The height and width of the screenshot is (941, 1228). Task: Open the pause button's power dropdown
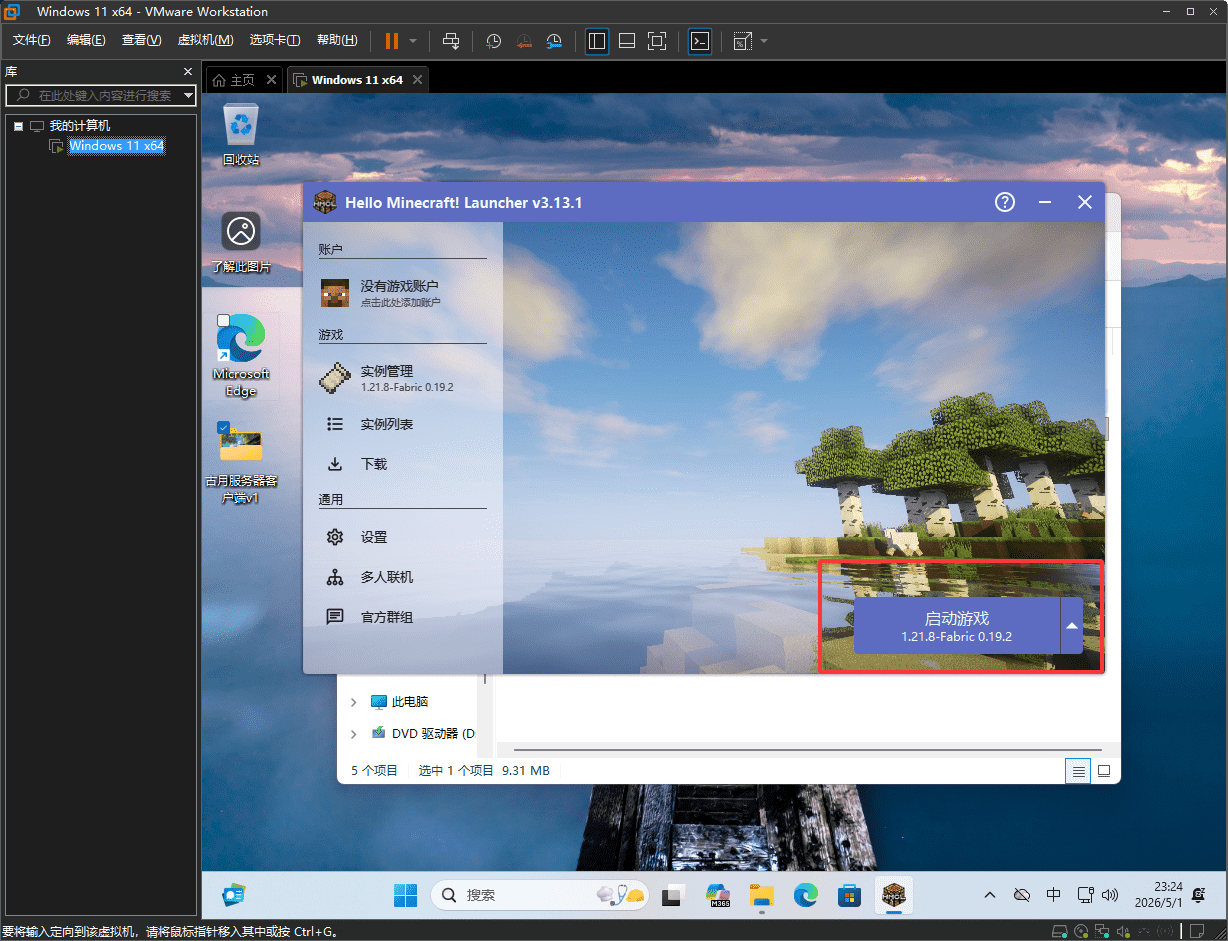(x=413, y=41)
